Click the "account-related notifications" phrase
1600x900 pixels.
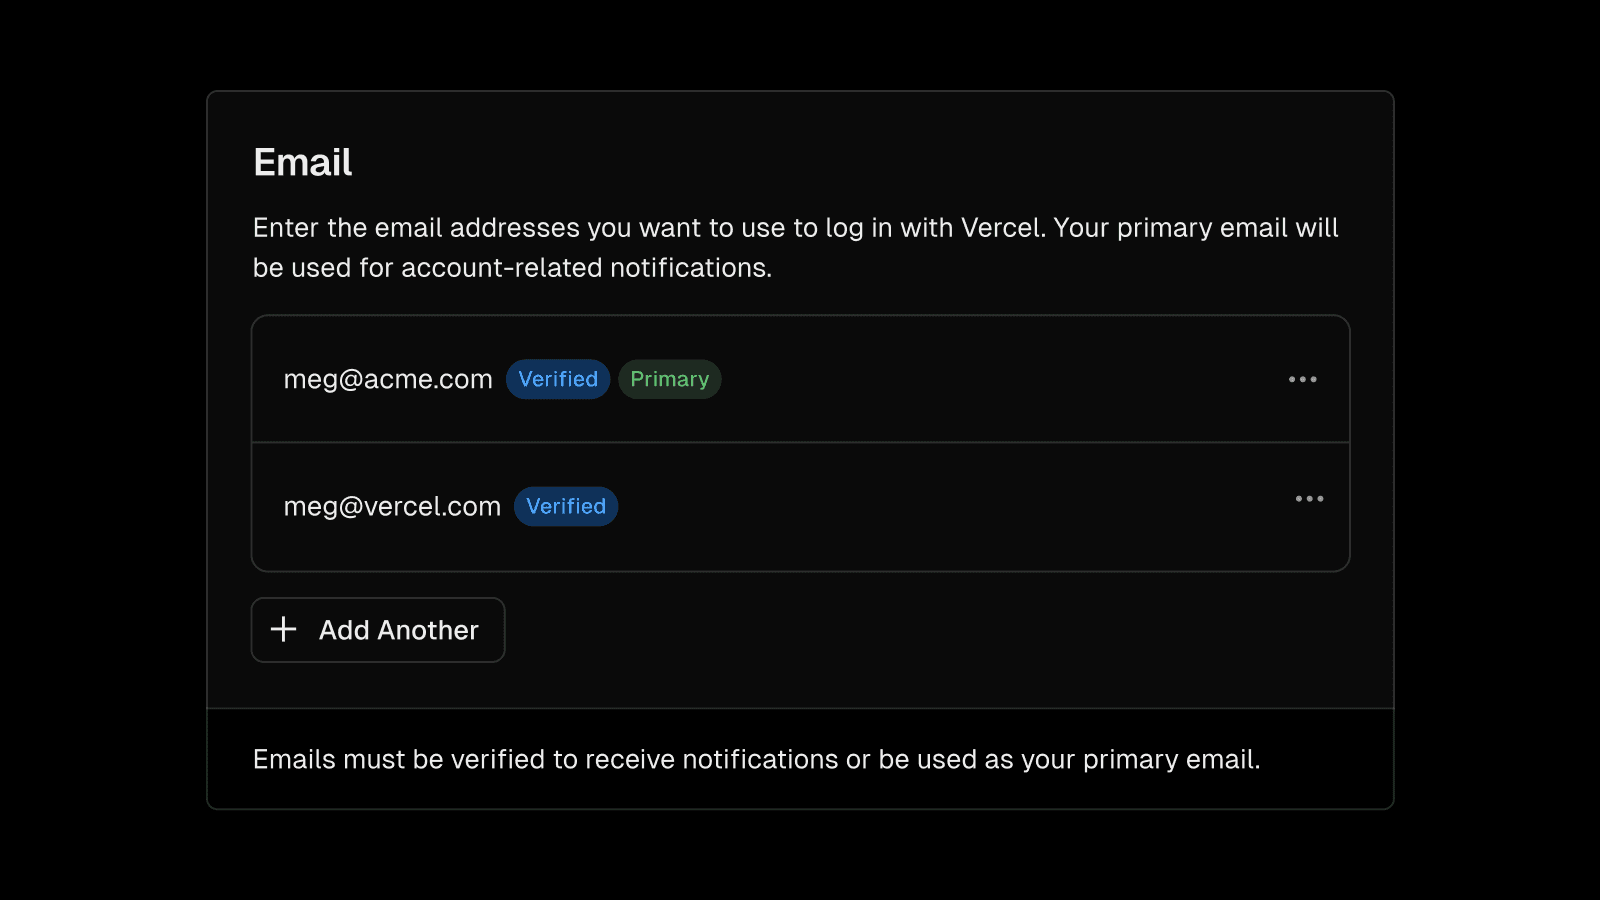coord(586,268)
